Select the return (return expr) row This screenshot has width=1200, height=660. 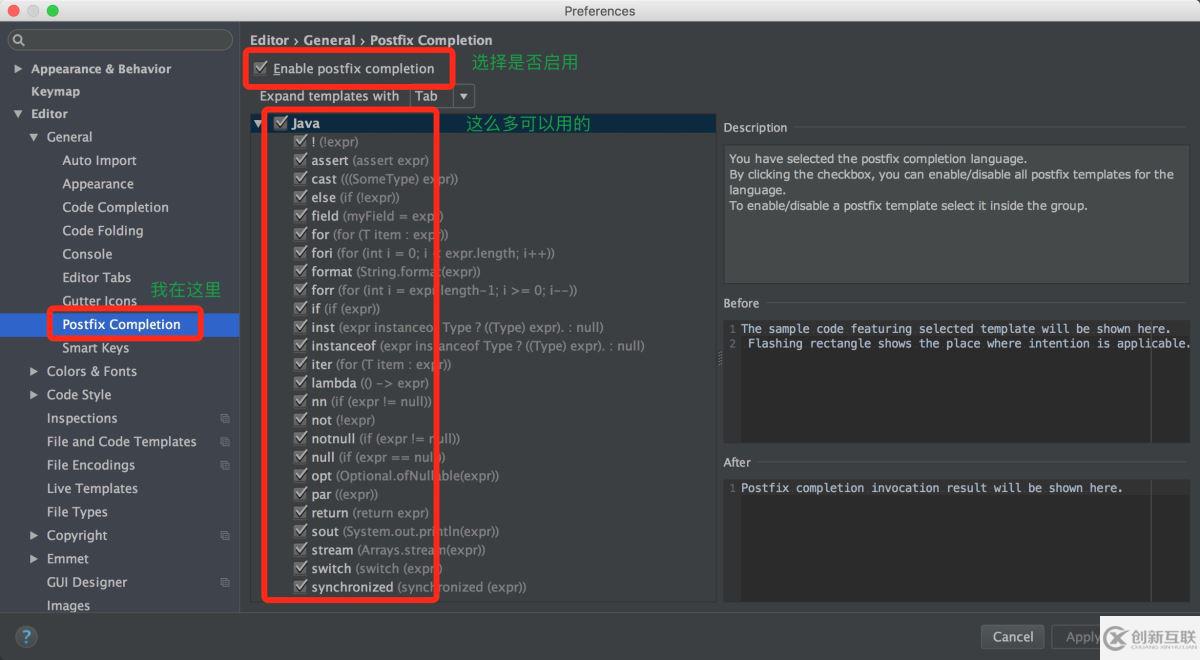pos(484,513)
